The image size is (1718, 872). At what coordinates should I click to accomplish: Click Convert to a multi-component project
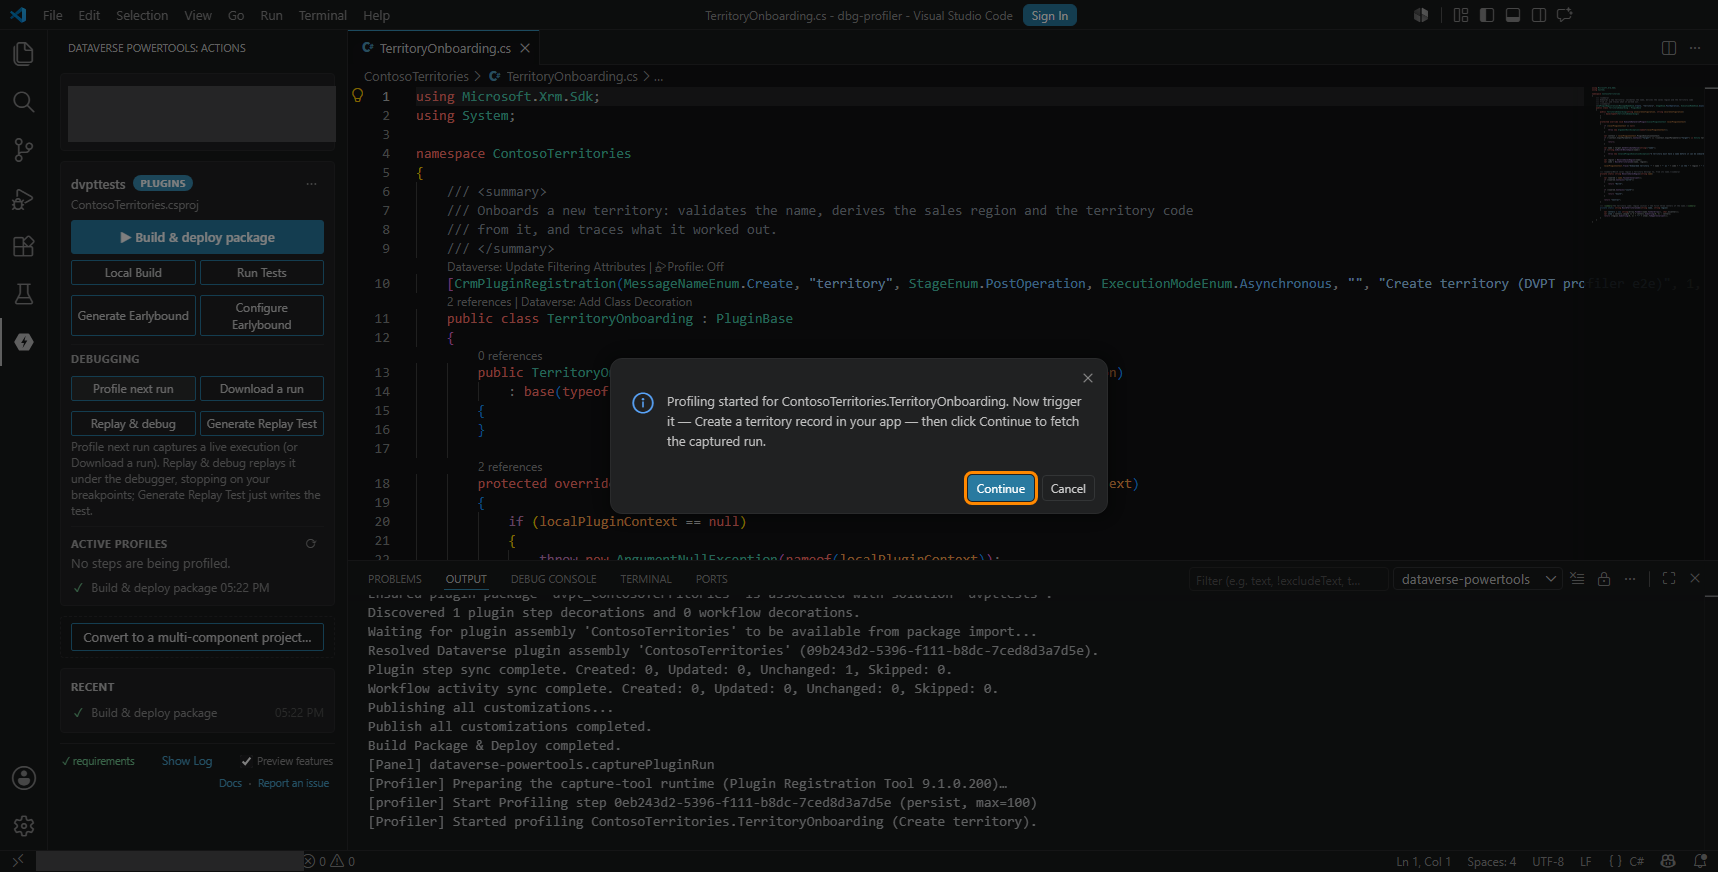pos(197,637)
